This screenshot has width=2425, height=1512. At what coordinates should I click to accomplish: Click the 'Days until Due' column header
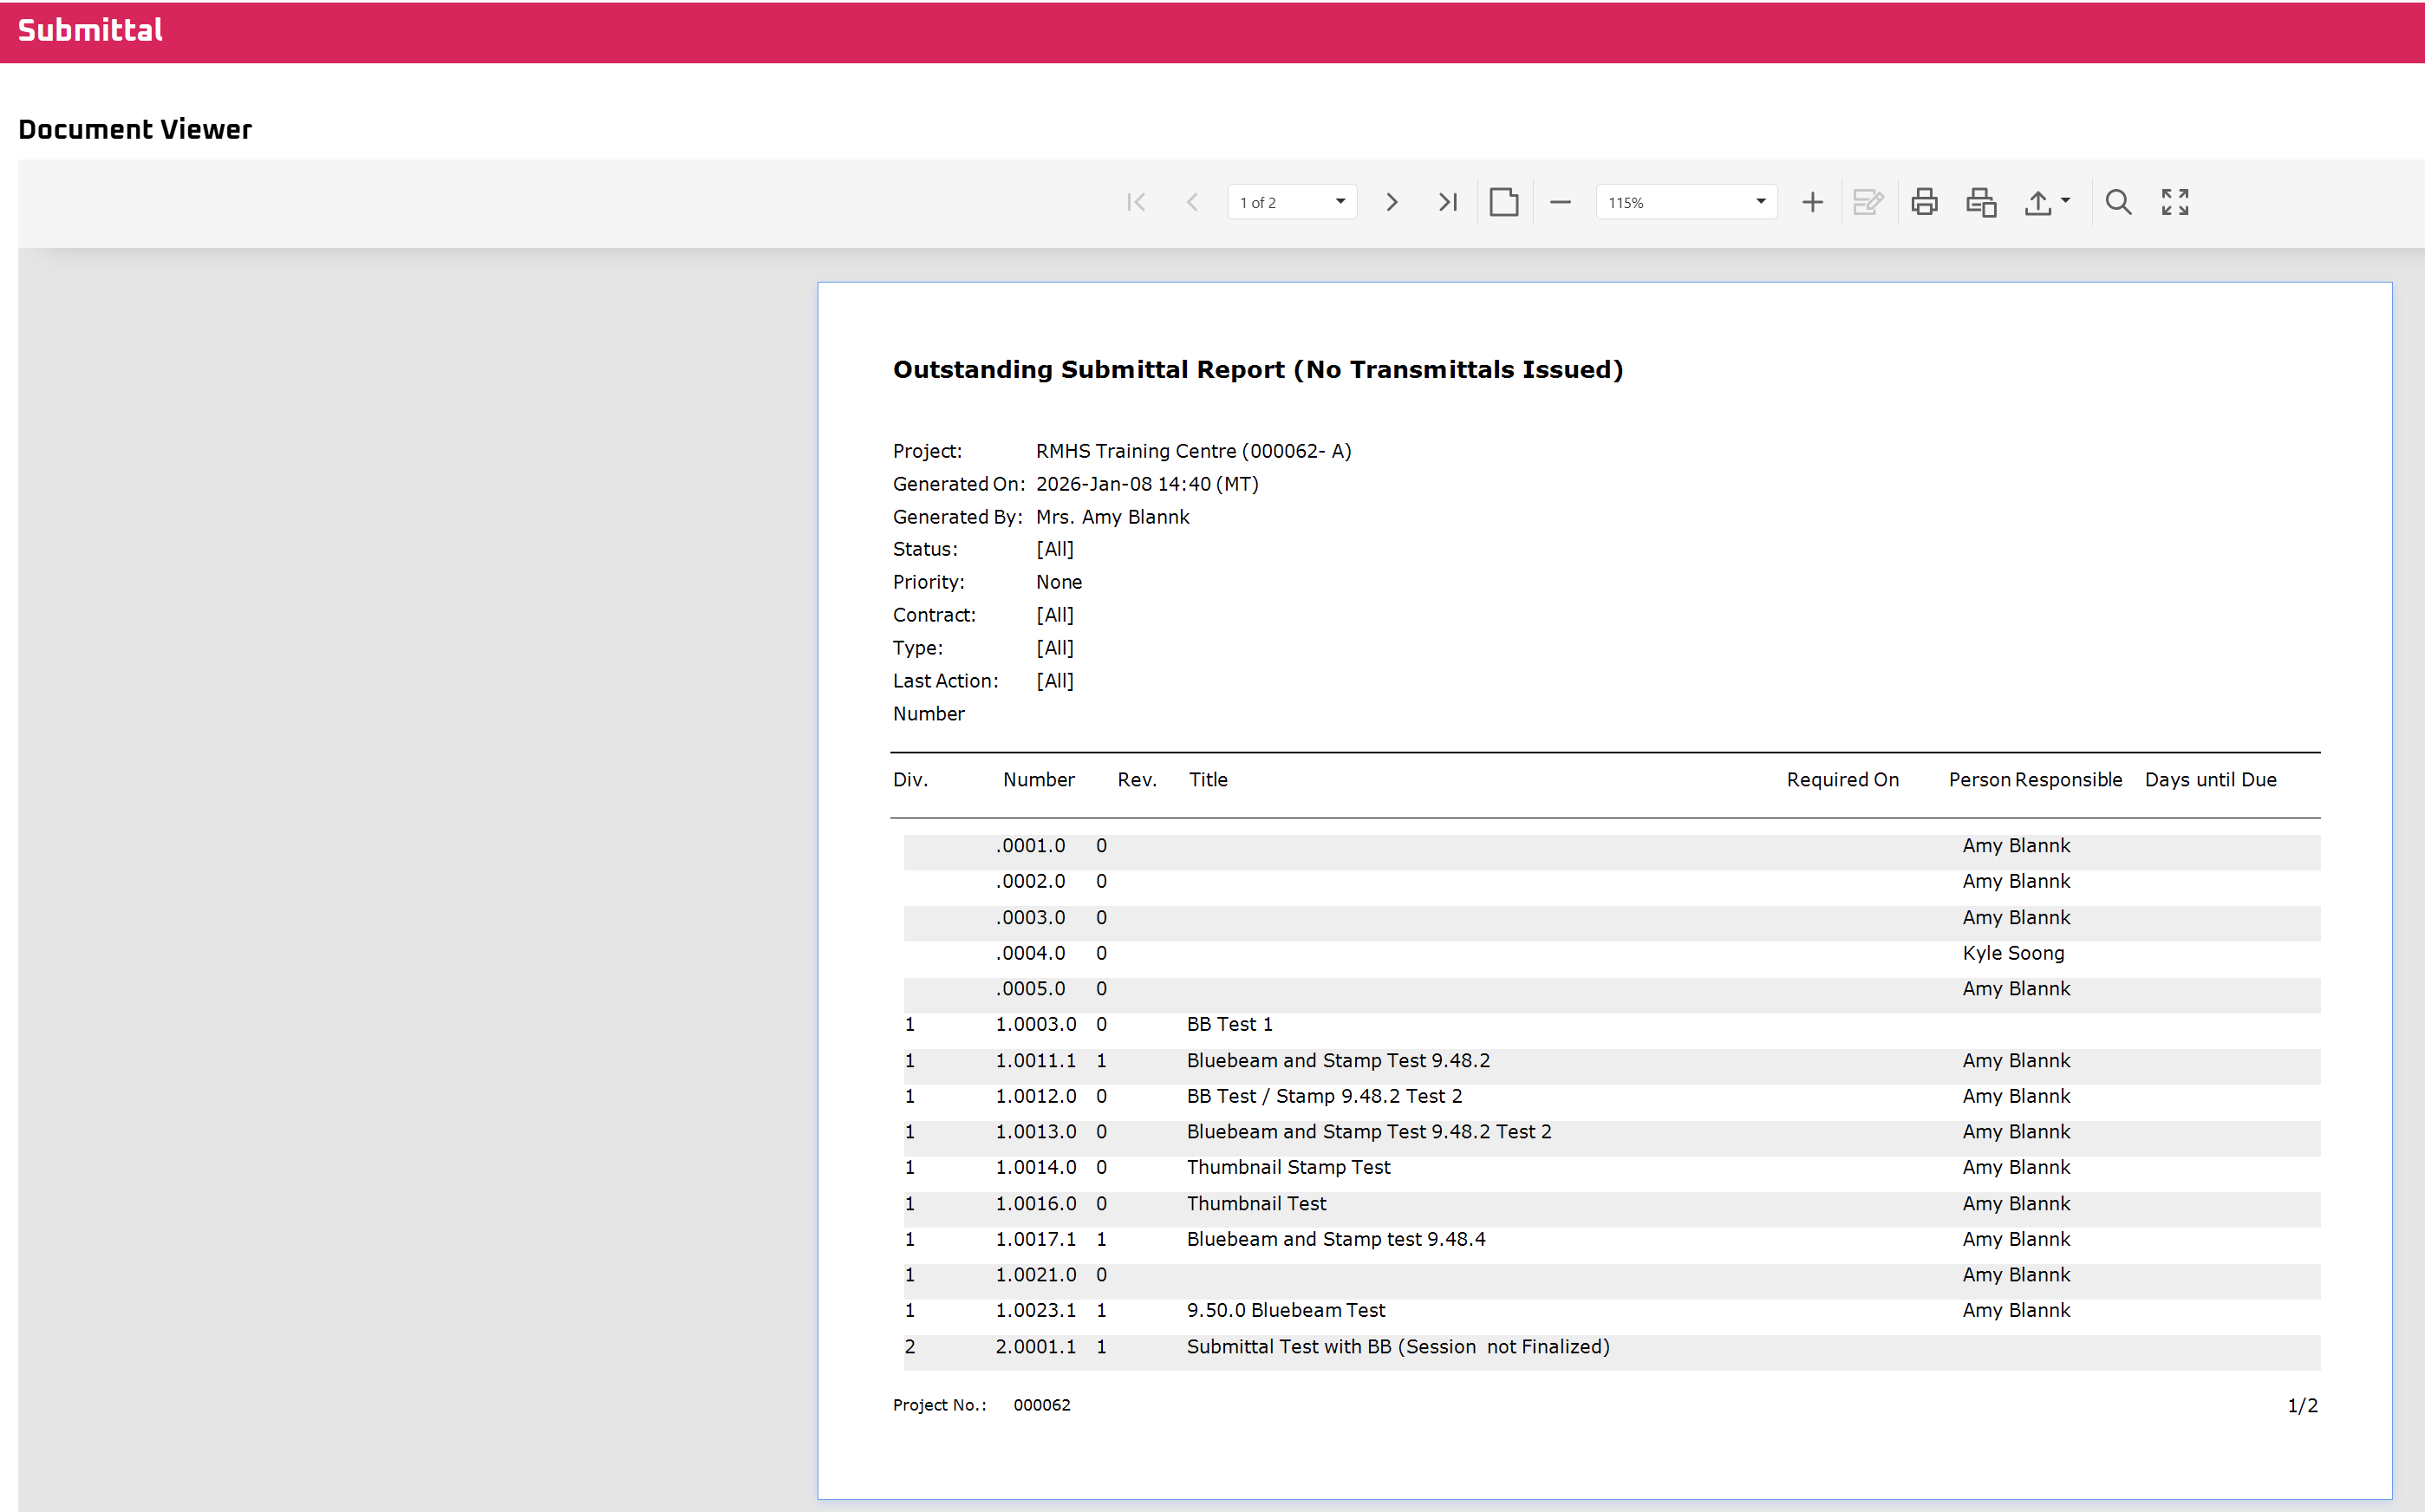pyautogui.click(x=2210, y=780)
